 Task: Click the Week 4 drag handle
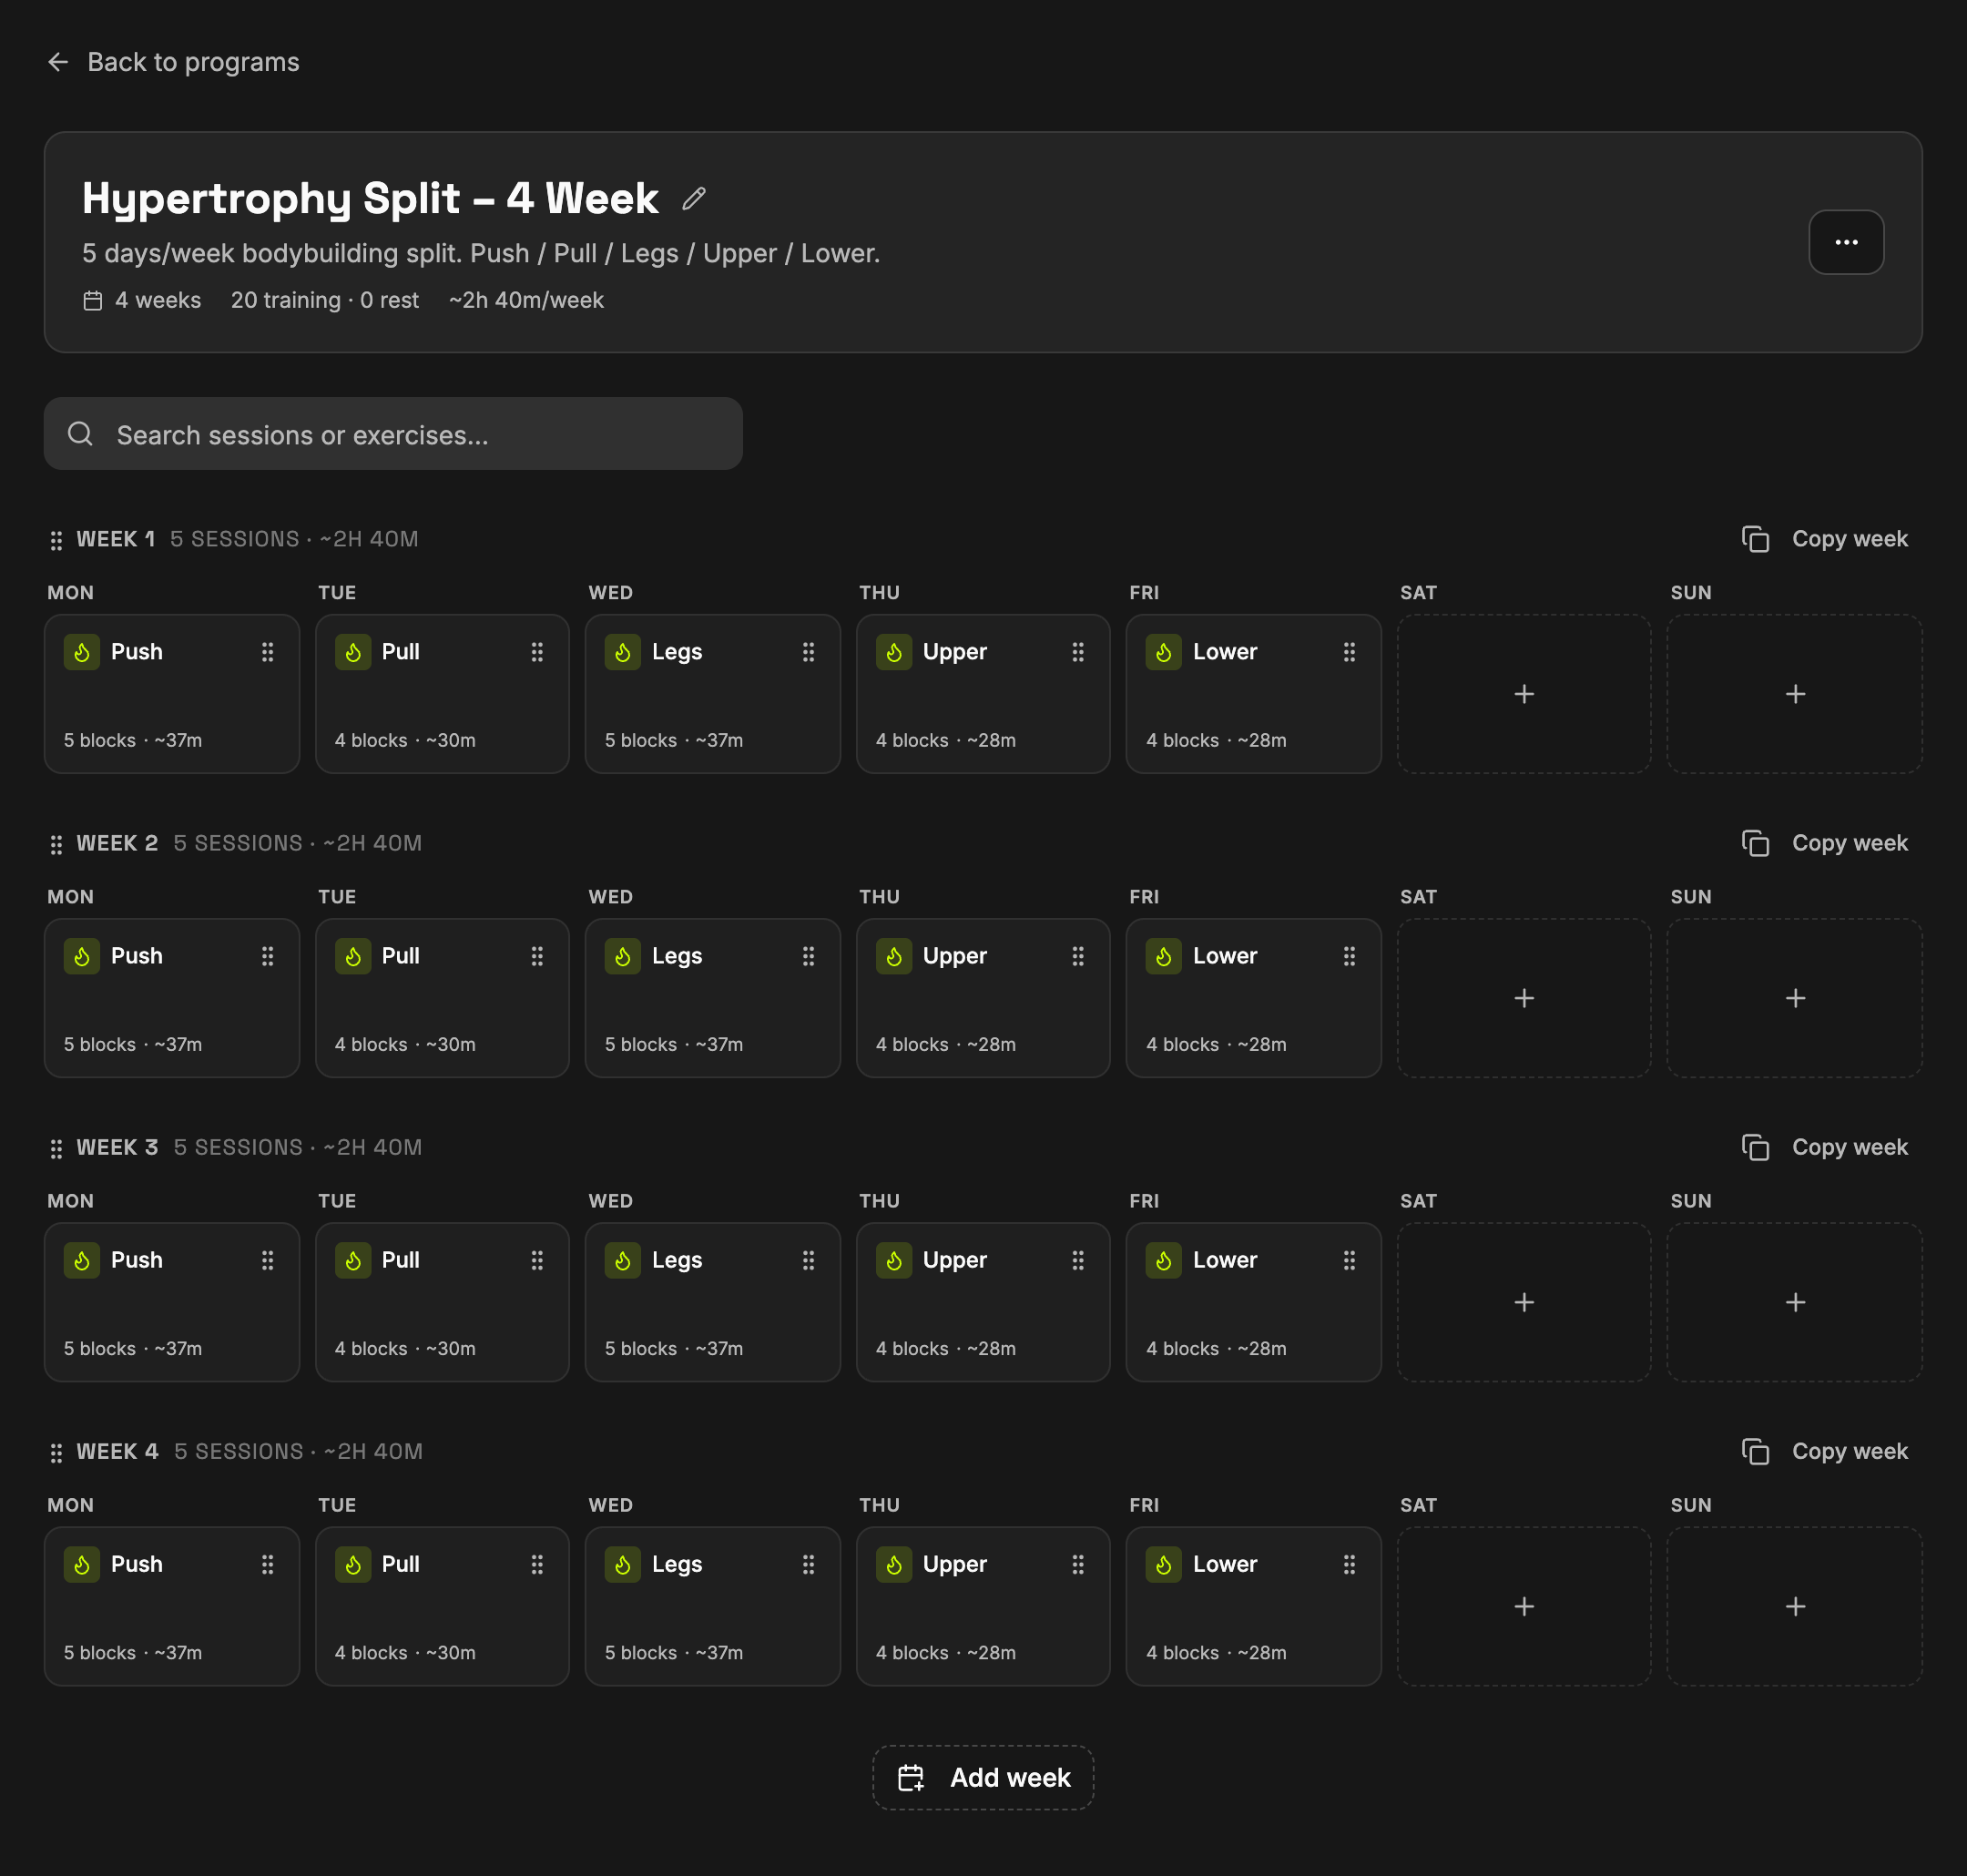coord(56,1452)
